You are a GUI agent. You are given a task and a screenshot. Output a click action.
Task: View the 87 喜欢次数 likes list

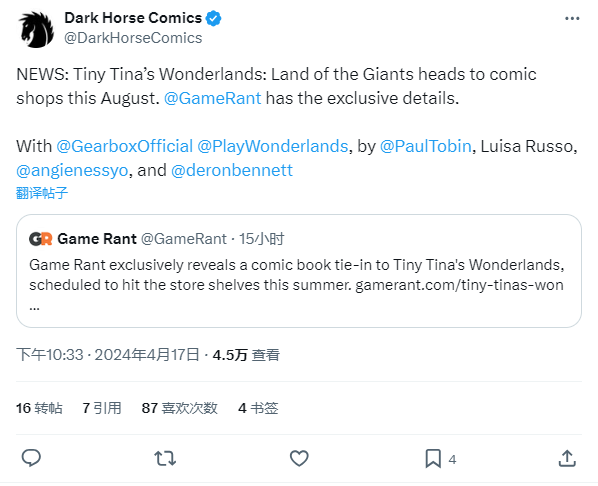[180, 408]
